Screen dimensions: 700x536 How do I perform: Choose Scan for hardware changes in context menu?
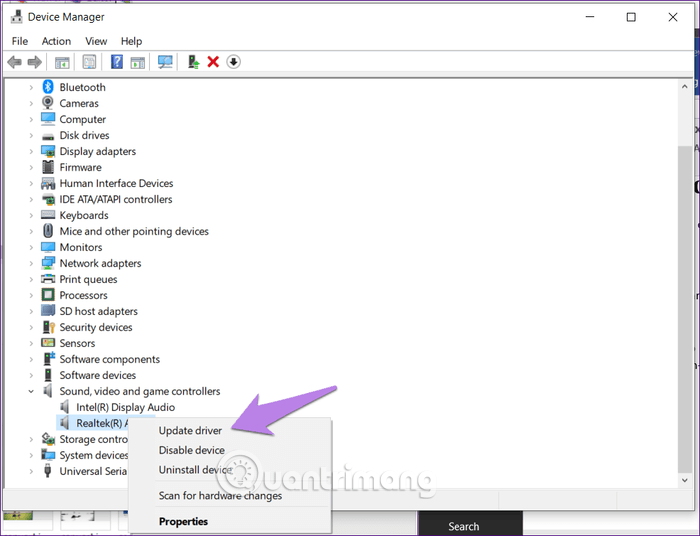tap(220, 495)
